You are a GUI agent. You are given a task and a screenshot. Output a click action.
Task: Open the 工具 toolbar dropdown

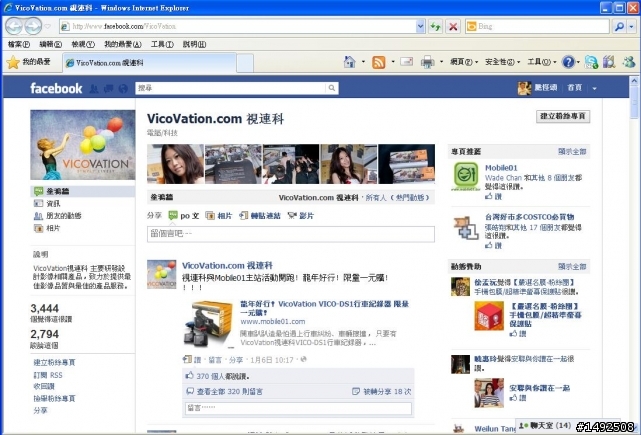542,62
